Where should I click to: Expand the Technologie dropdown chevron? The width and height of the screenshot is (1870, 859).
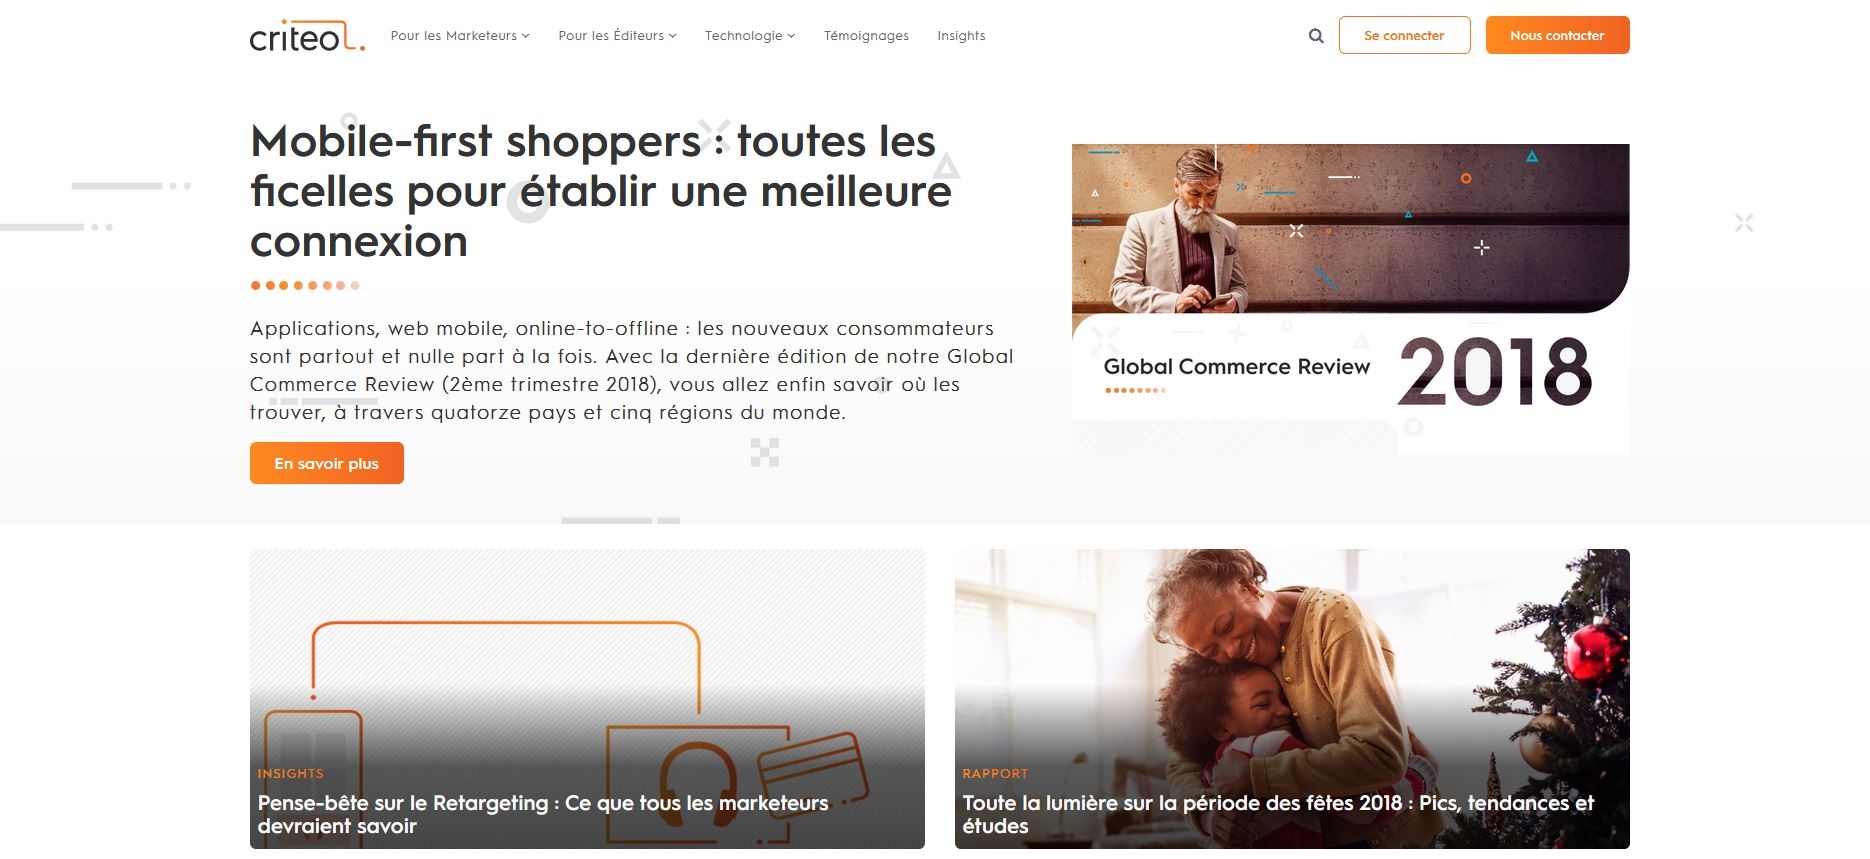[x=791, y=36]
